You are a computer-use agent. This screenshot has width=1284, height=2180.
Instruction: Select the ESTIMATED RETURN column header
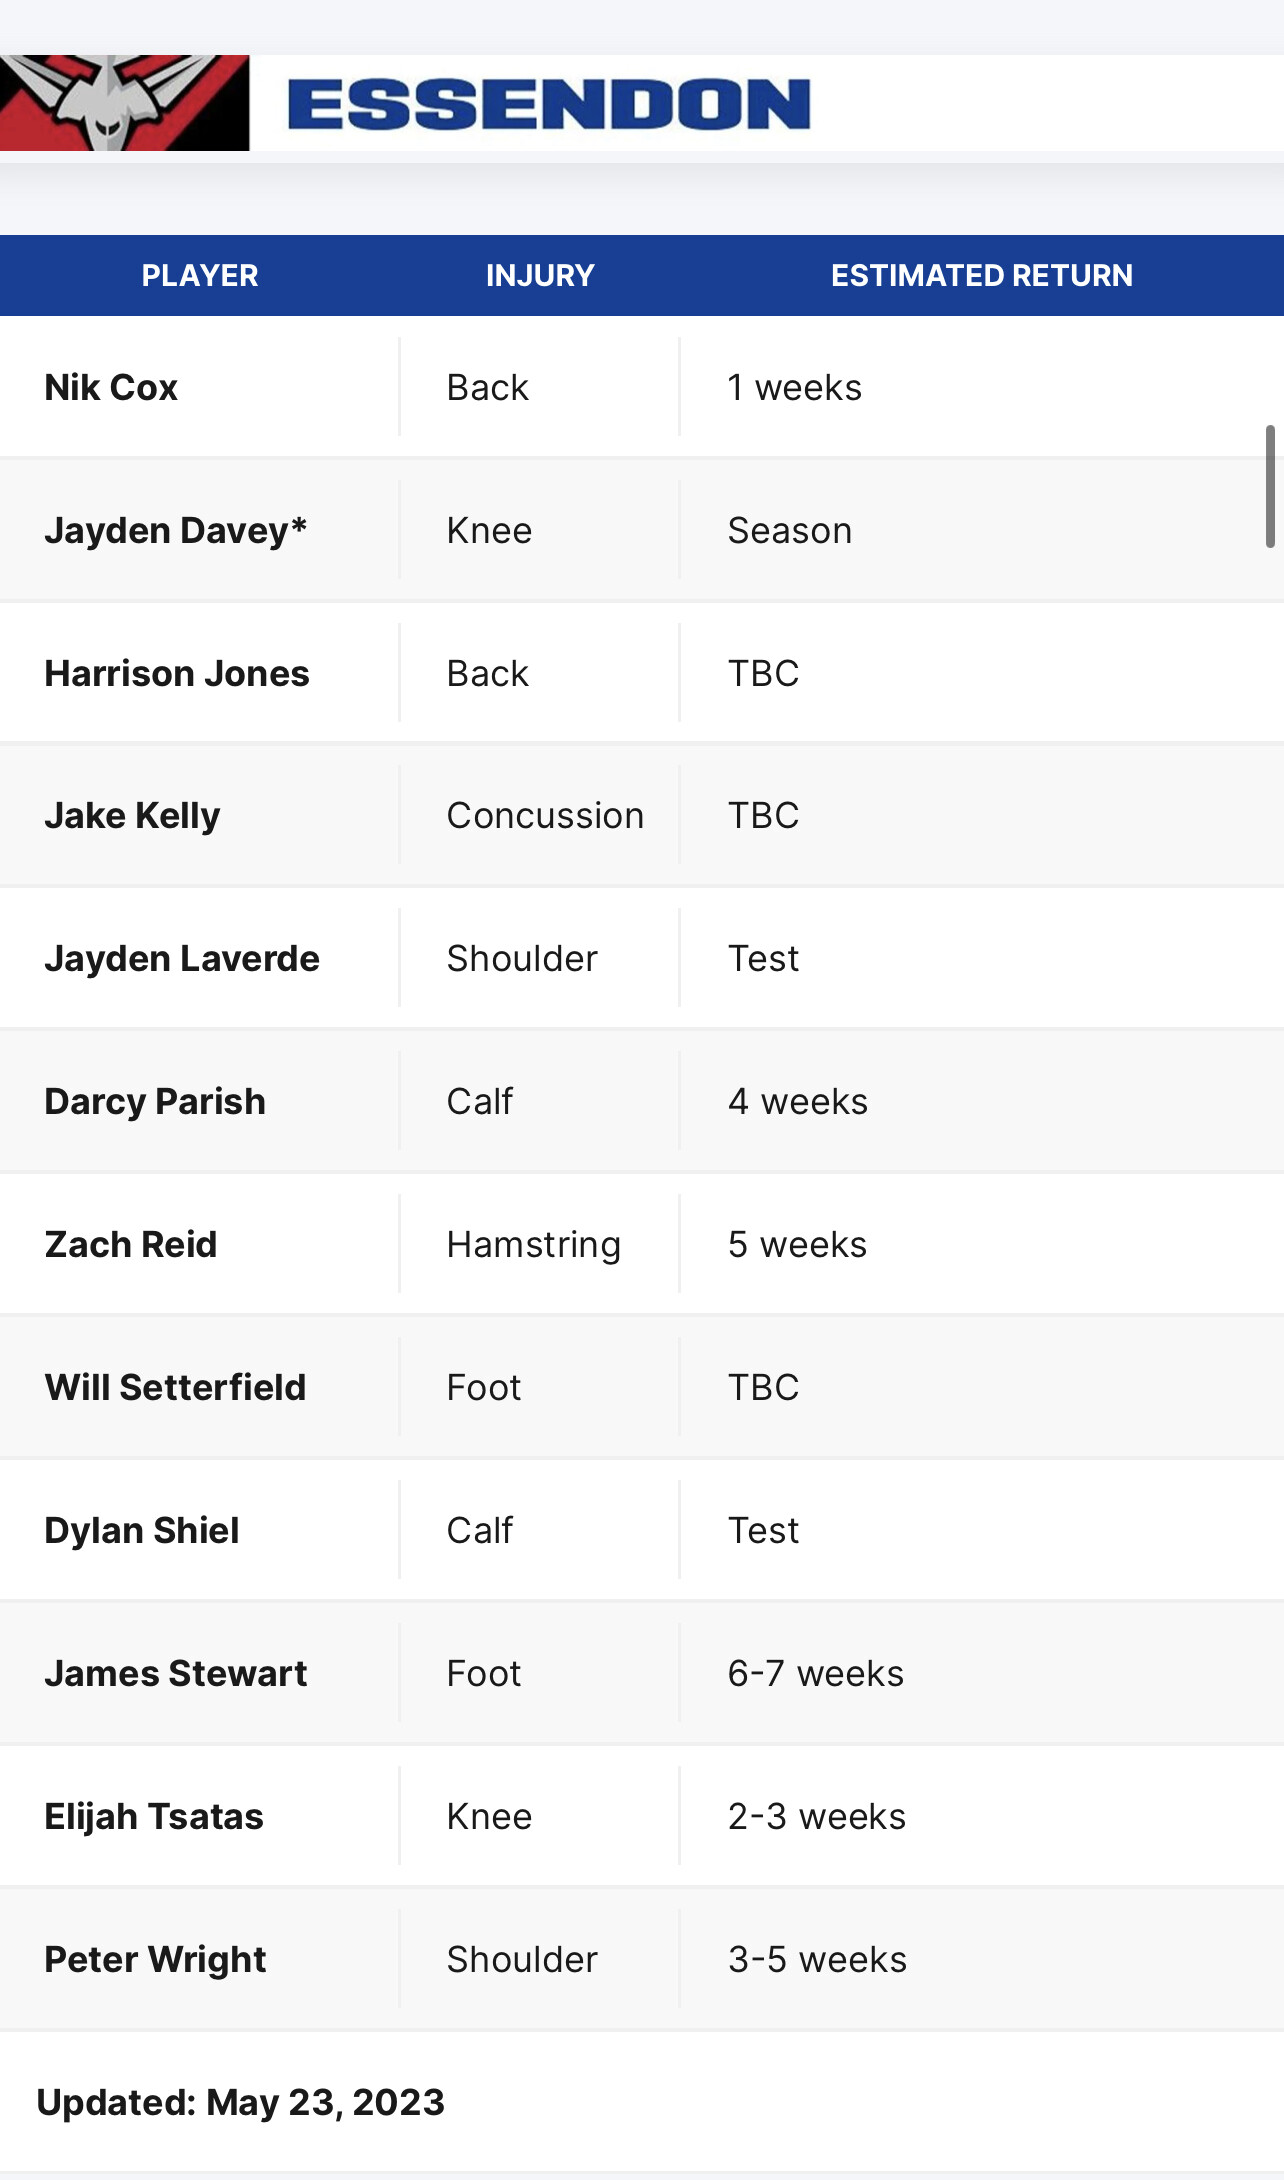[x=982, y=275]
